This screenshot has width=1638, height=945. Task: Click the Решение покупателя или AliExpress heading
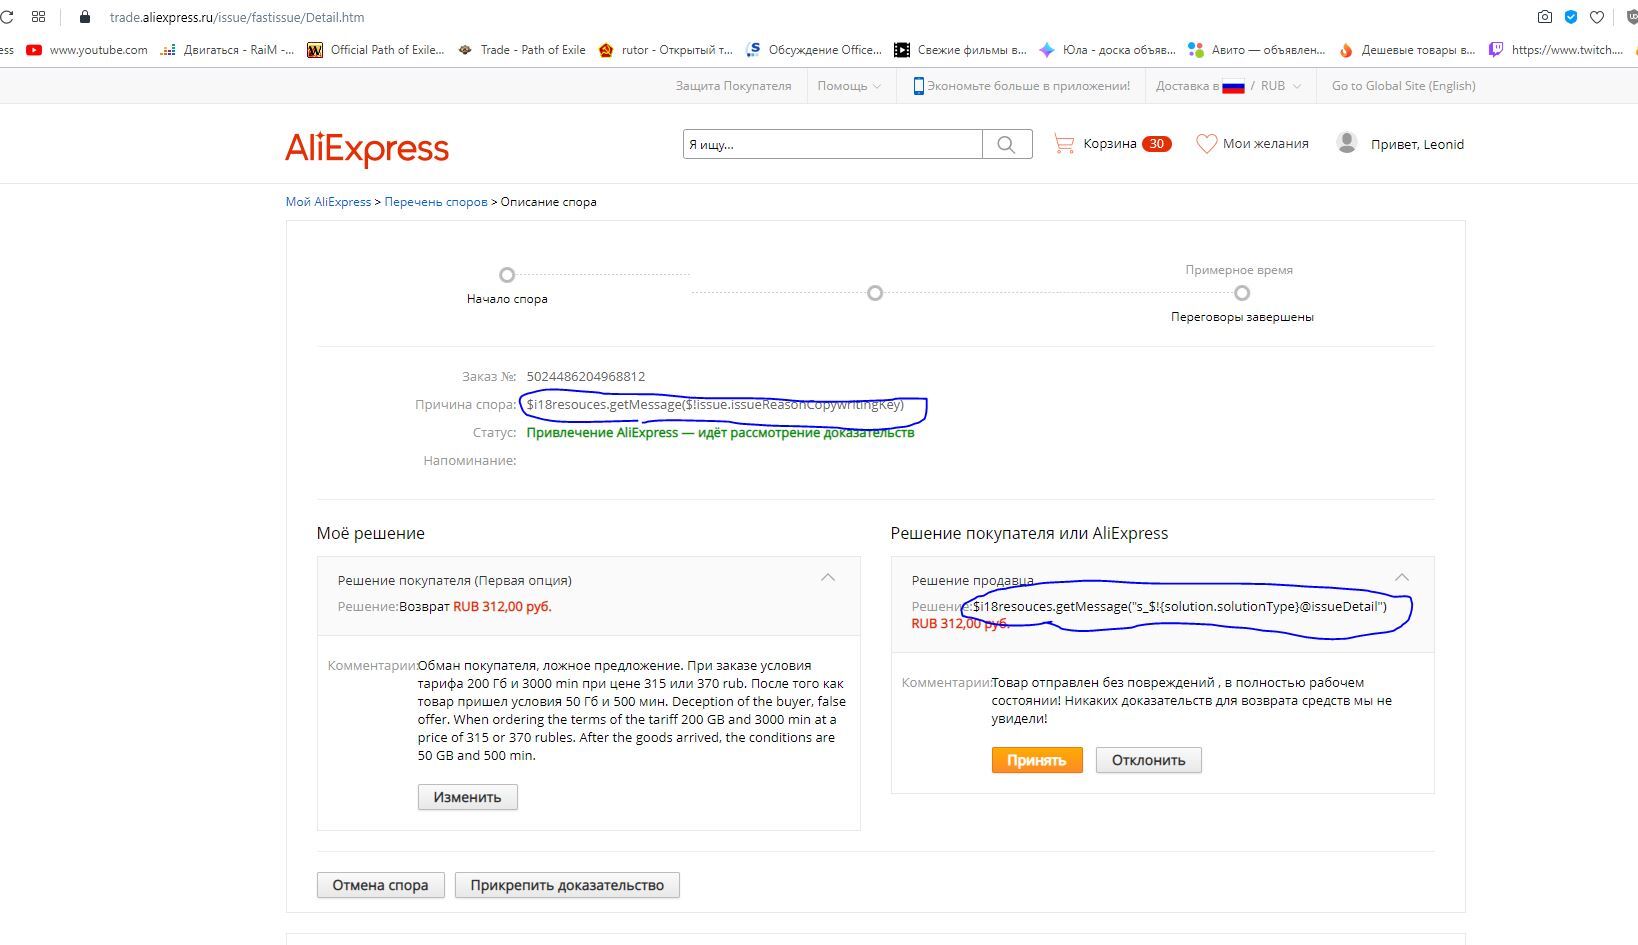1029,533
